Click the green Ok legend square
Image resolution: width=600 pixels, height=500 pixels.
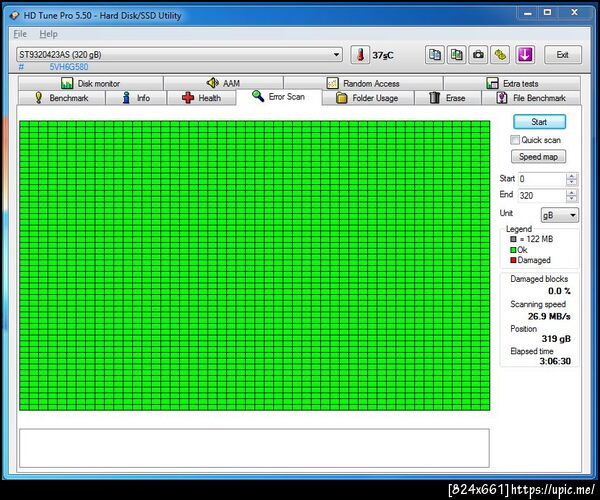pyautogui.click(x=513, y=250)
